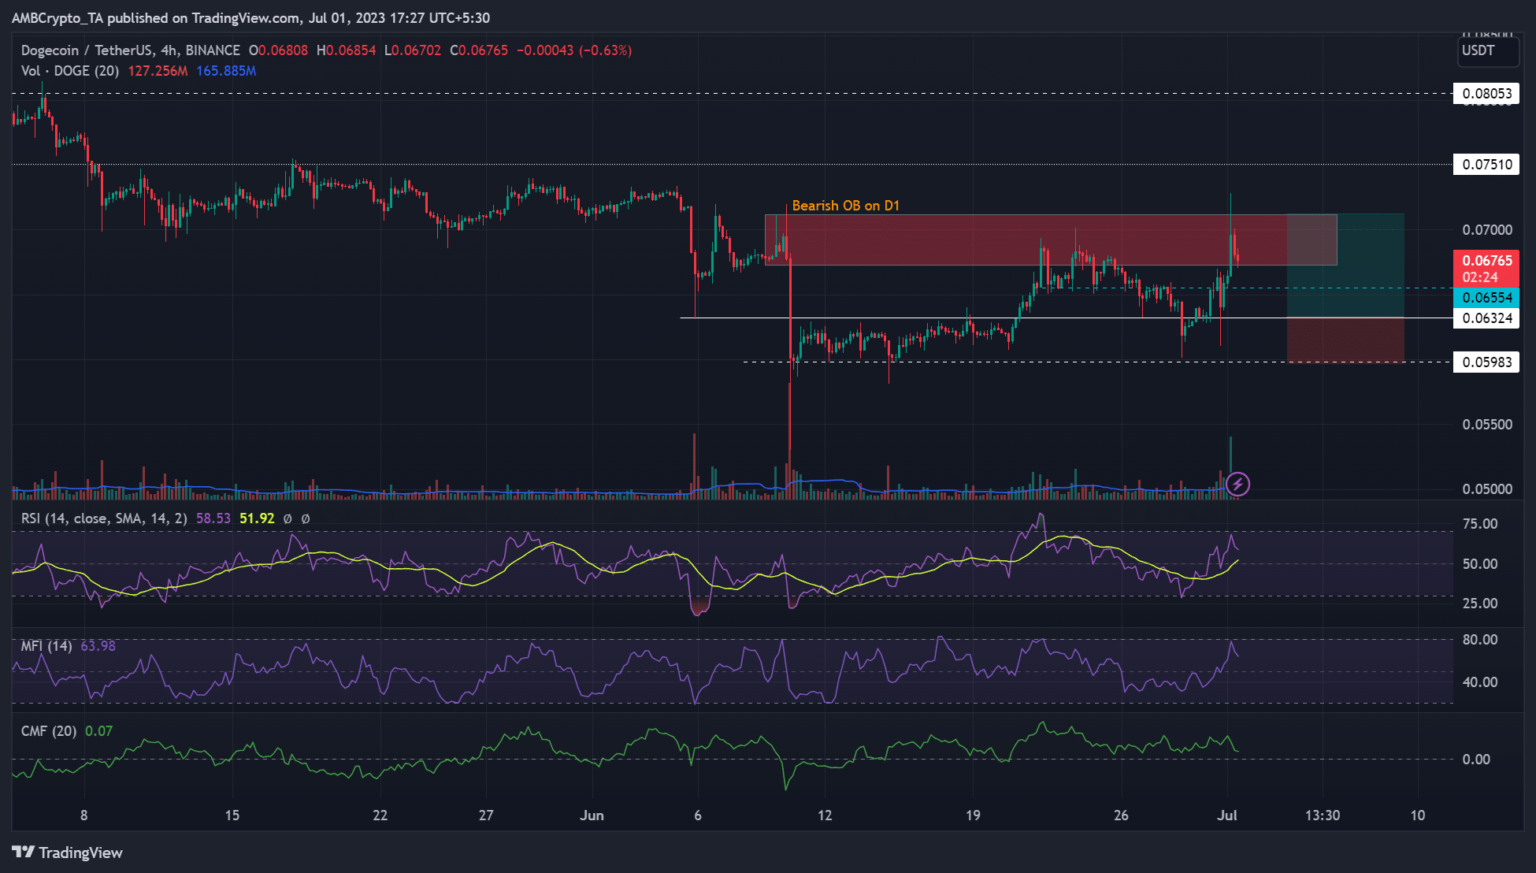Screen dimensions: 1536x873
Task: Select the MFI (14) indicator label
Action: [46, 646]
